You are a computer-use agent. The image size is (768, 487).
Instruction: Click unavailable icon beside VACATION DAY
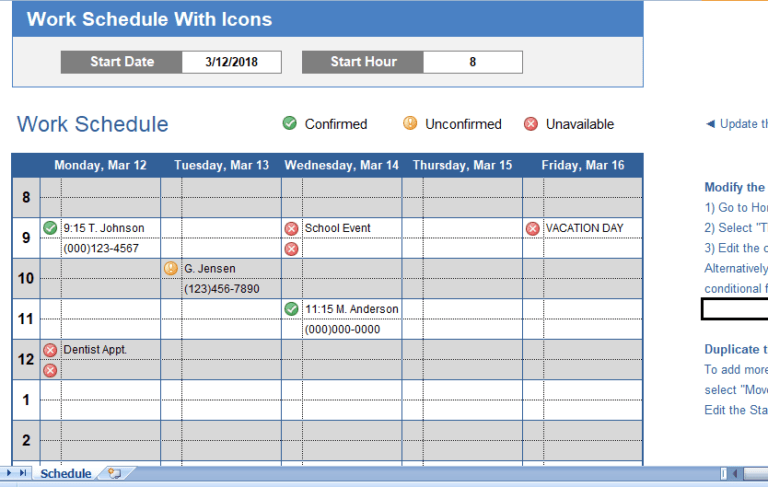pos(532,228)
